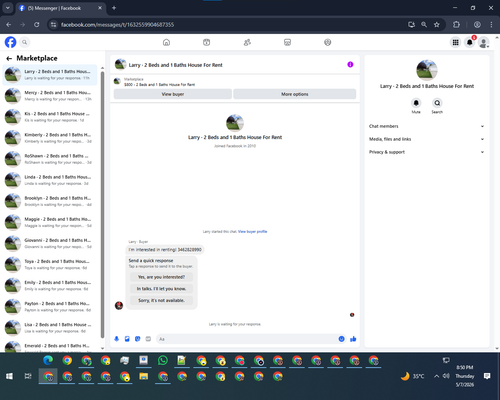Open the GIF picker icon
Viewport: 500px width, 400px height.
(x=148, y=339)
